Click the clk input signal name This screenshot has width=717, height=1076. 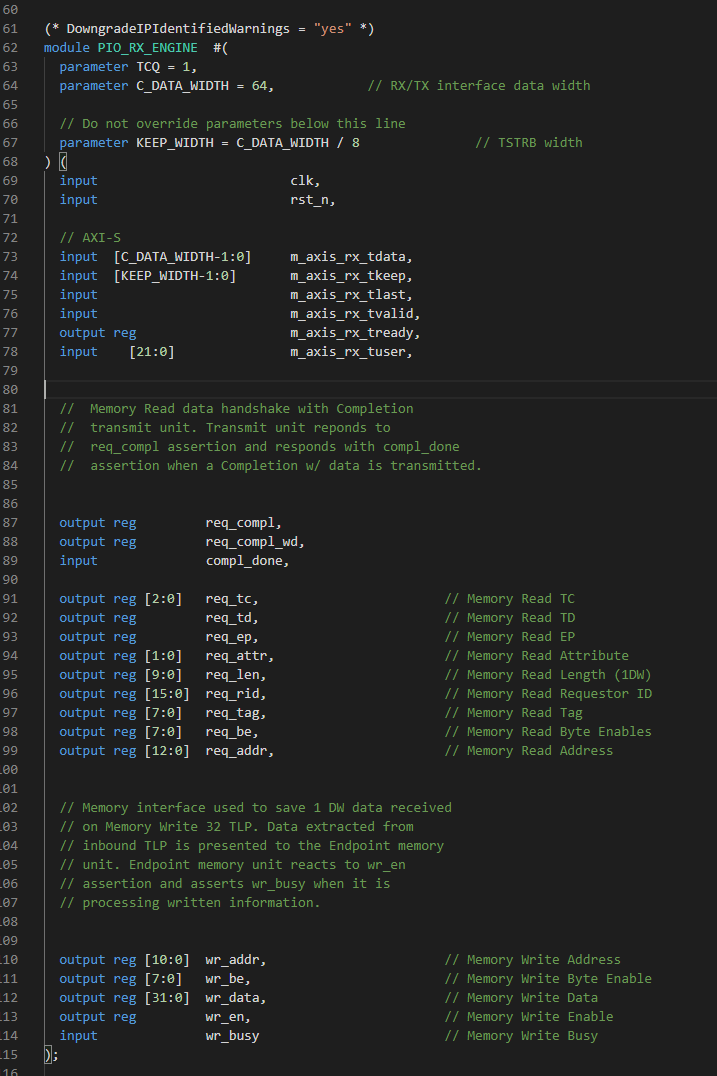click(302, 180)
